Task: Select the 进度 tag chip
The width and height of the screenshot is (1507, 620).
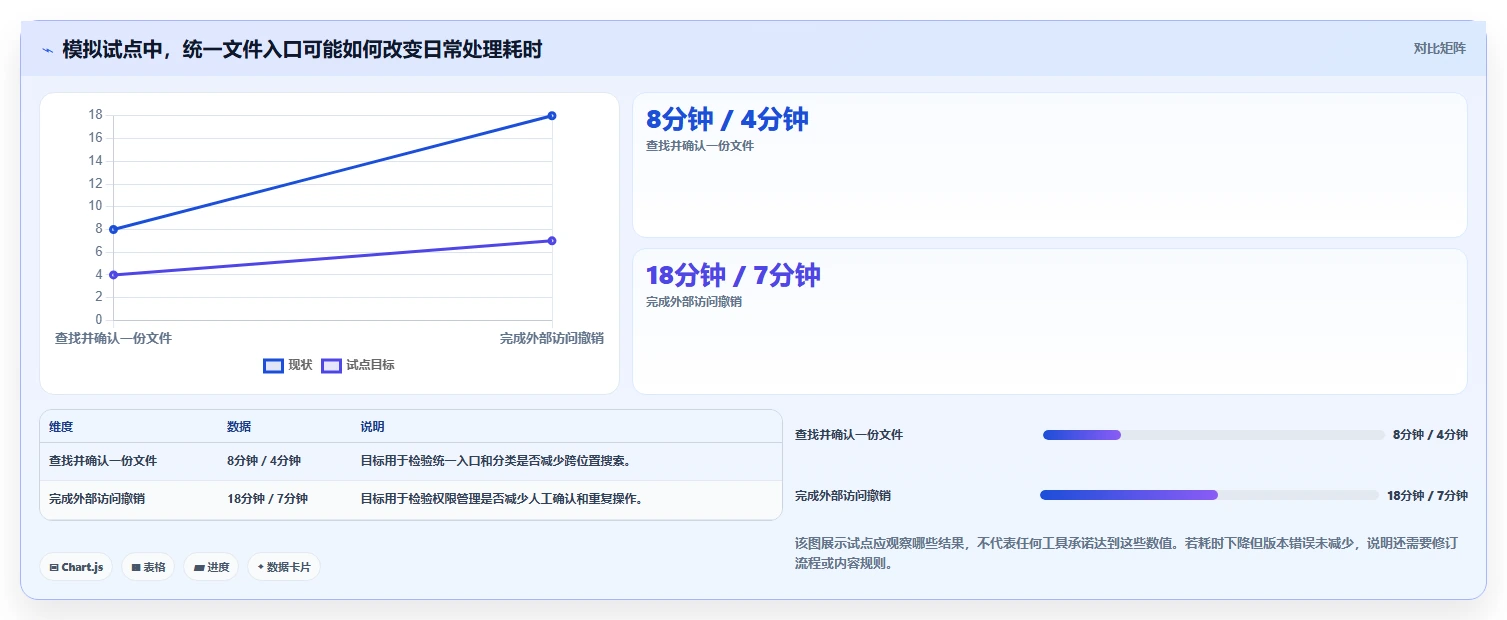Action: (x=211, y=567)
